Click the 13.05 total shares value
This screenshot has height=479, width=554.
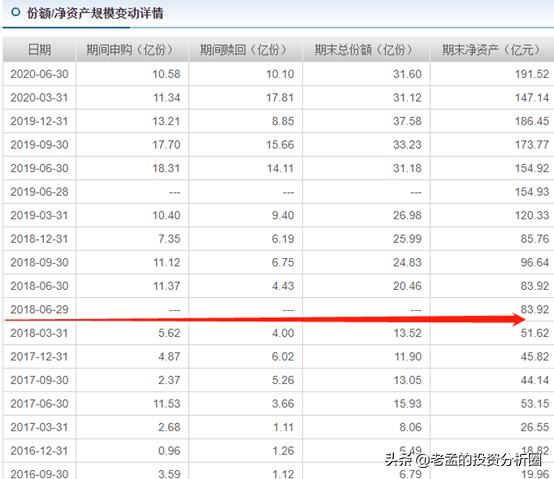coord(407,380)
